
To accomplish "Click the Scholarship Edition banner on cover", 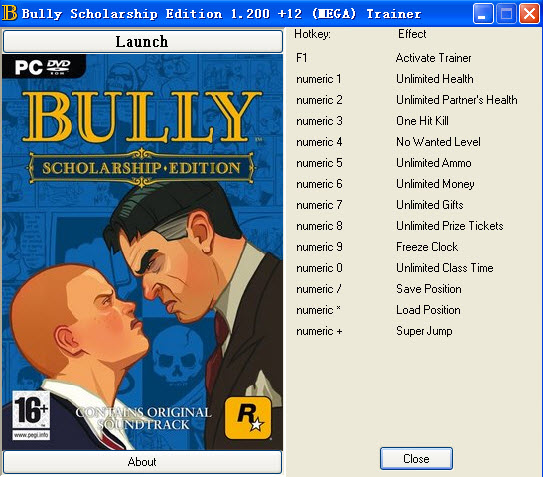I will pos(141,168).
